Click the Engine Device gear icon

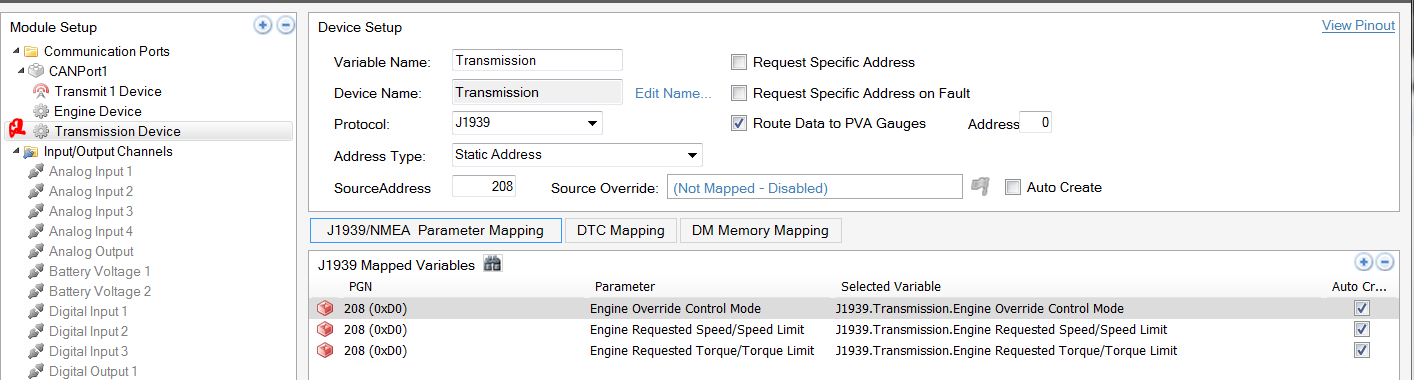click(x=41, y=111)
